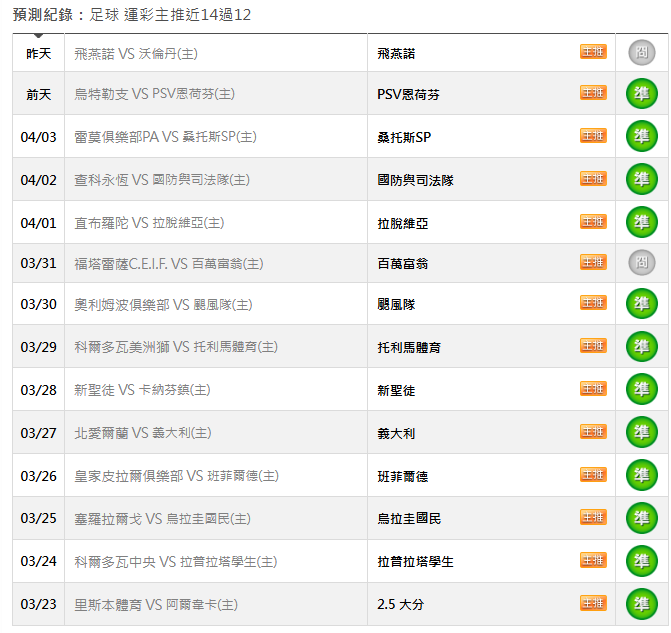671x633 pixels.
Task: Open match 皇家皮拉爾俱樂部 VS 班菲爾德(主)
Action: (x=176, y=476)
